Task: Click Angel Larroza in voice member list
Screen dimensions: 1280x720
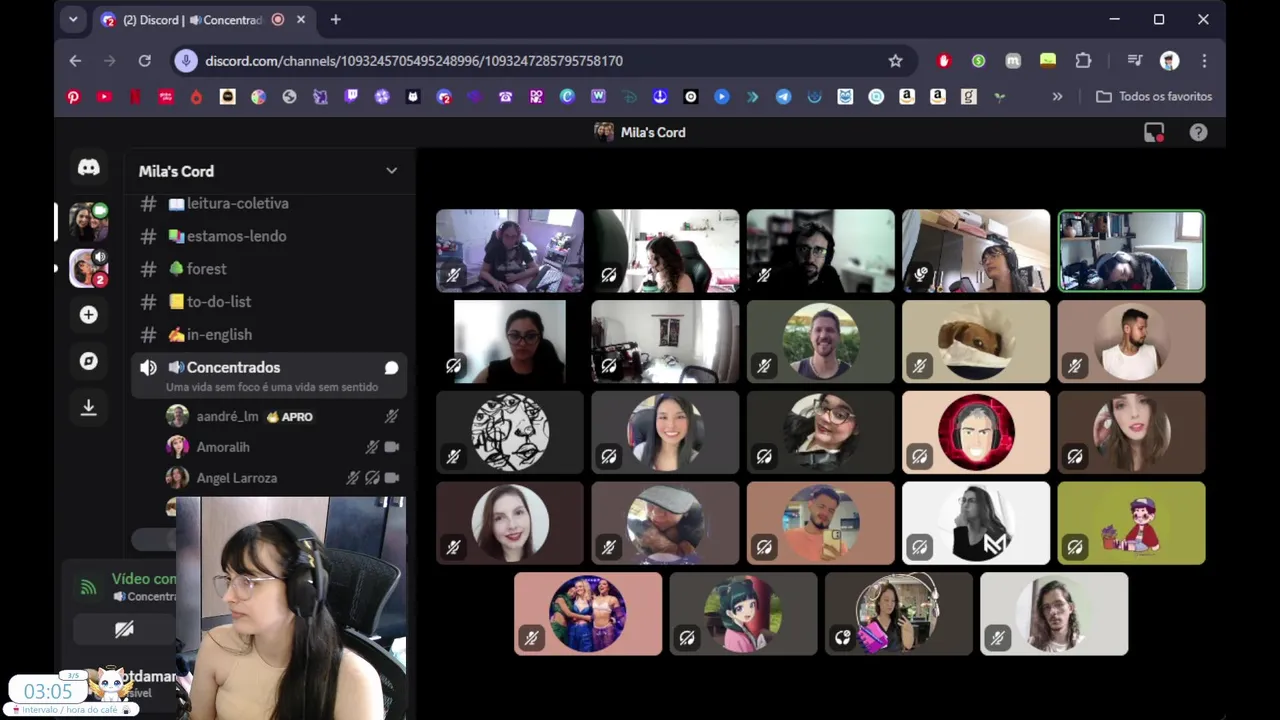Action: [282, 479]
